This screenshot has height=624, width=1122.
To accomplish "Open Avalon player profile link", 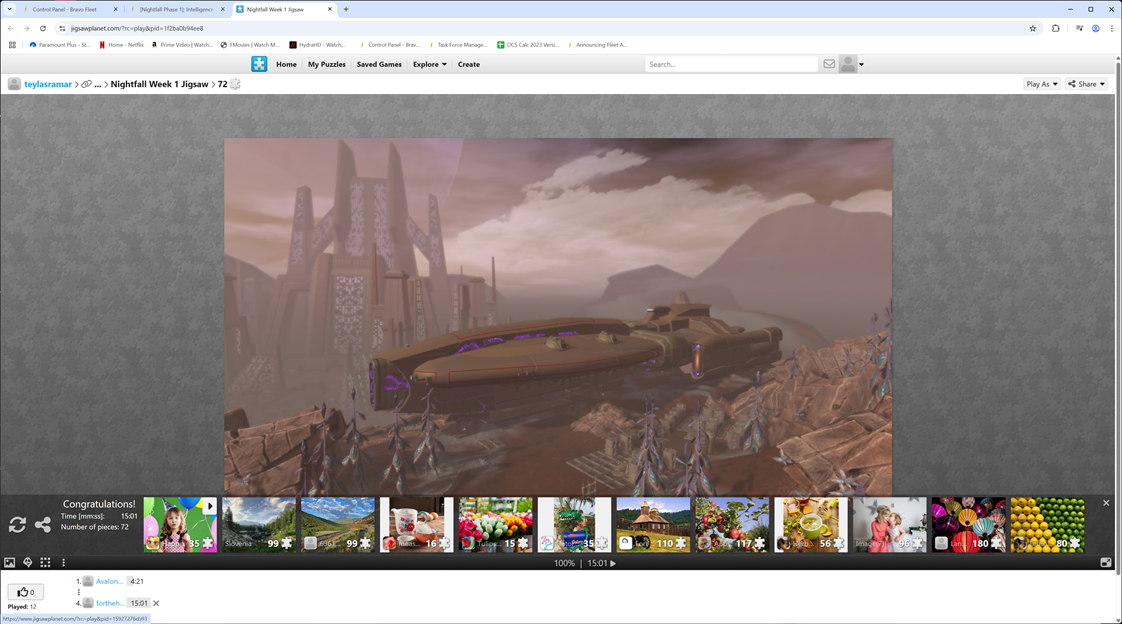I will point(109,582).
